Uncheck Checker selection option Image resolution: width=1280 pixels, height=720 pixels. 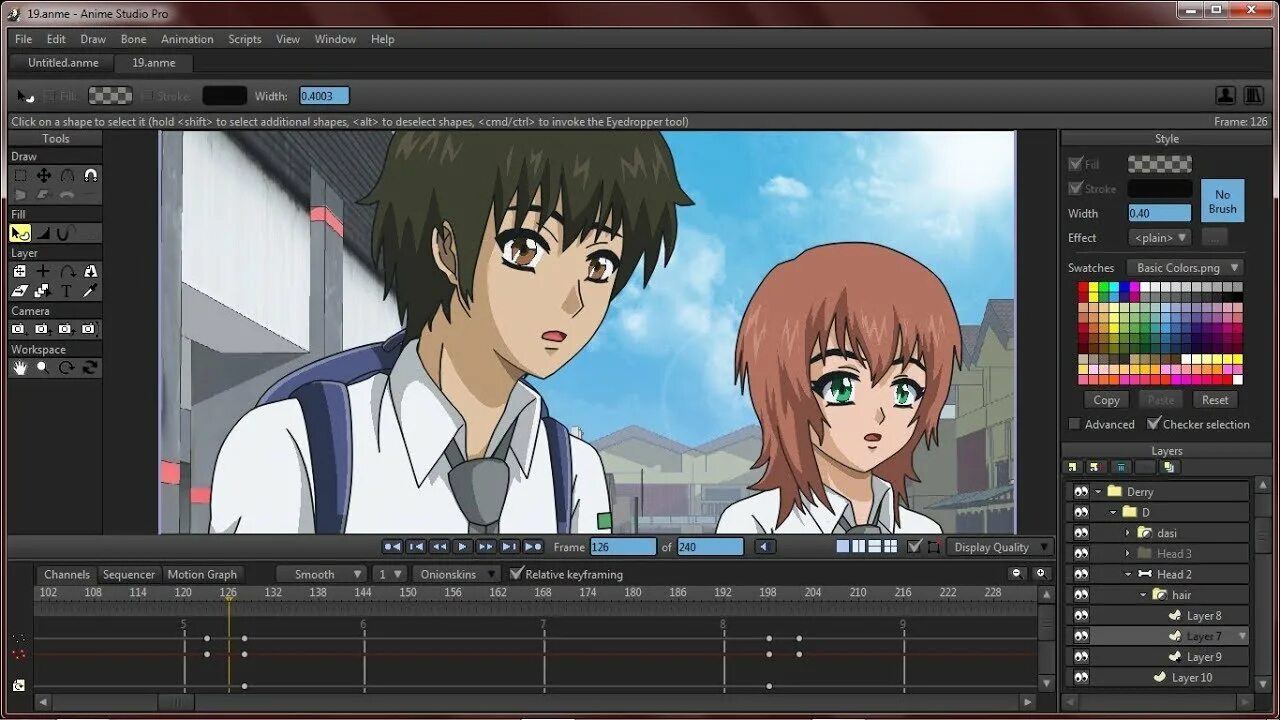[x=1154, y=424]
